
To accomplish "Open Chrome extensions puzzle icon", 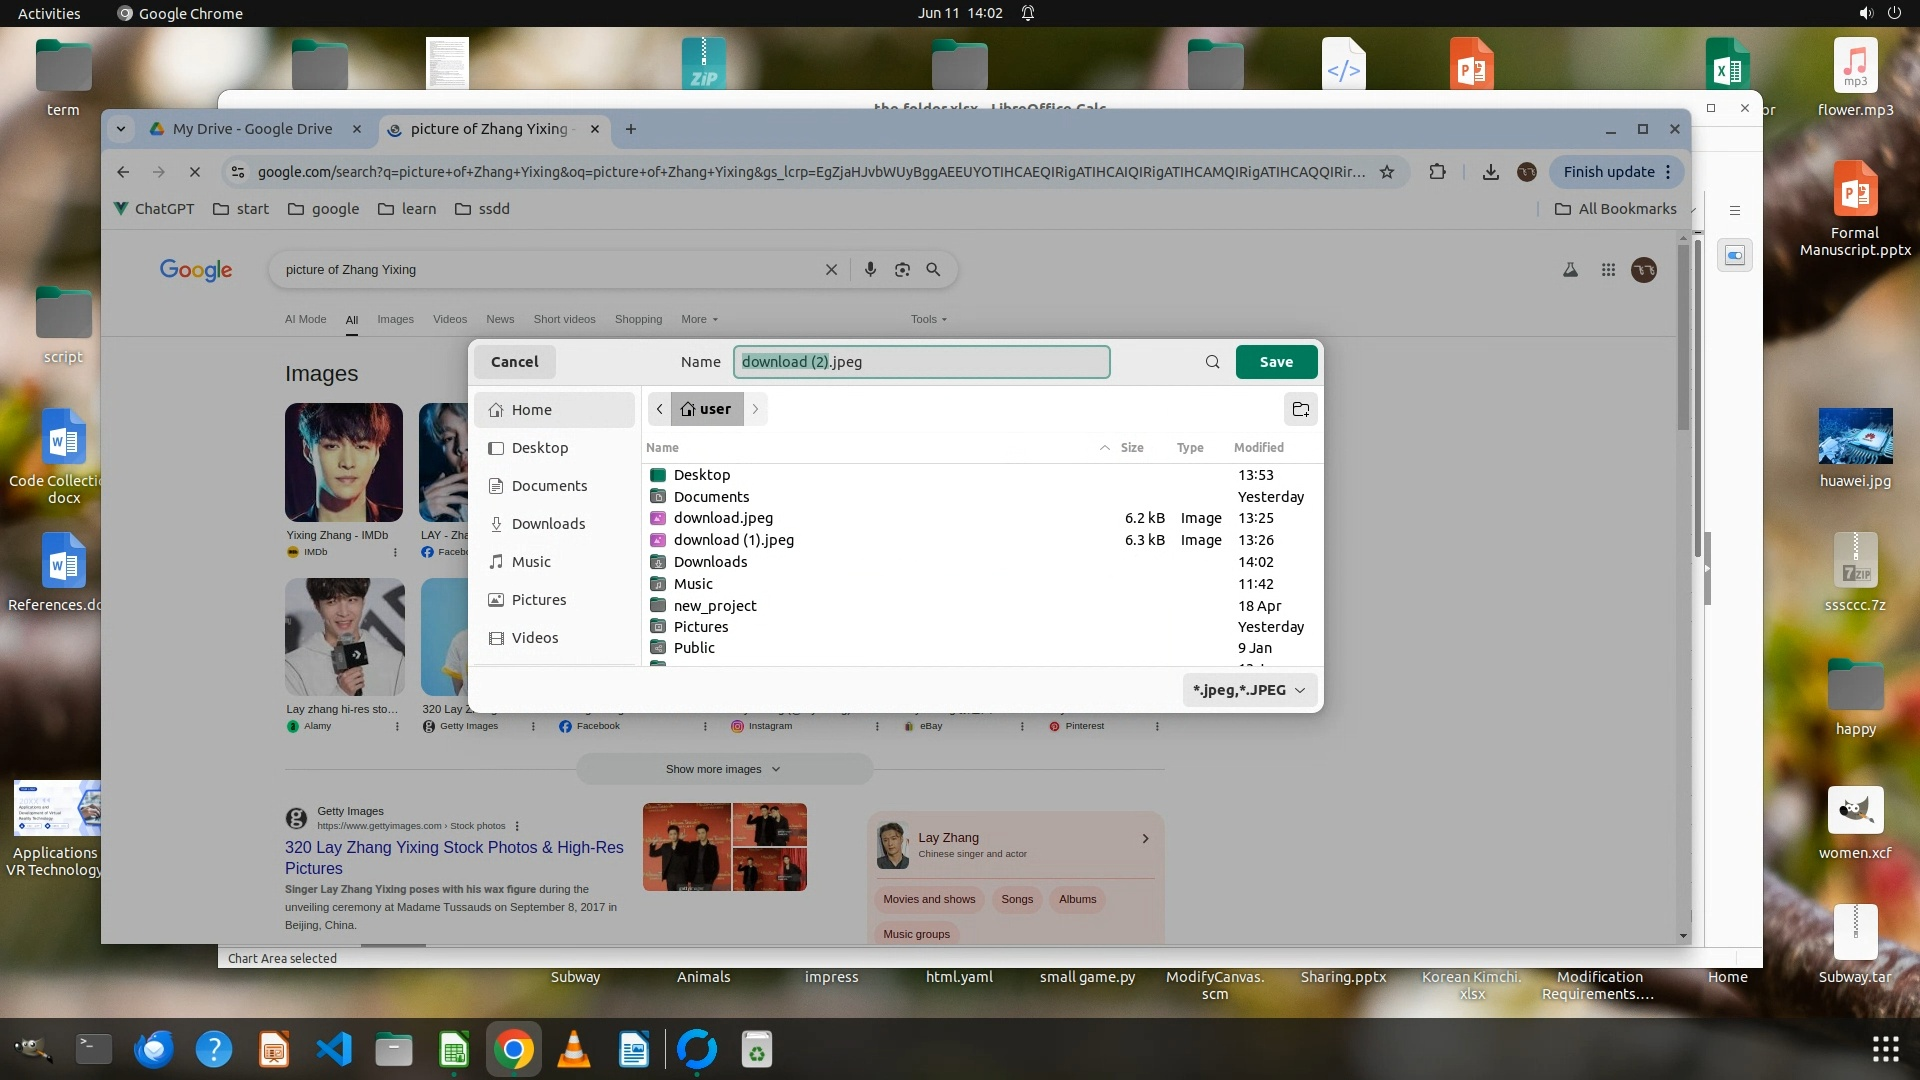I will (x=1437, y=172).
